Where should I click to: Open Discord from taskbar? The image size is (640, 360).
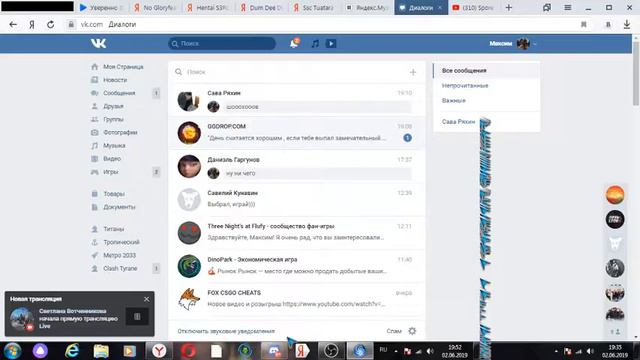(274, 351)
